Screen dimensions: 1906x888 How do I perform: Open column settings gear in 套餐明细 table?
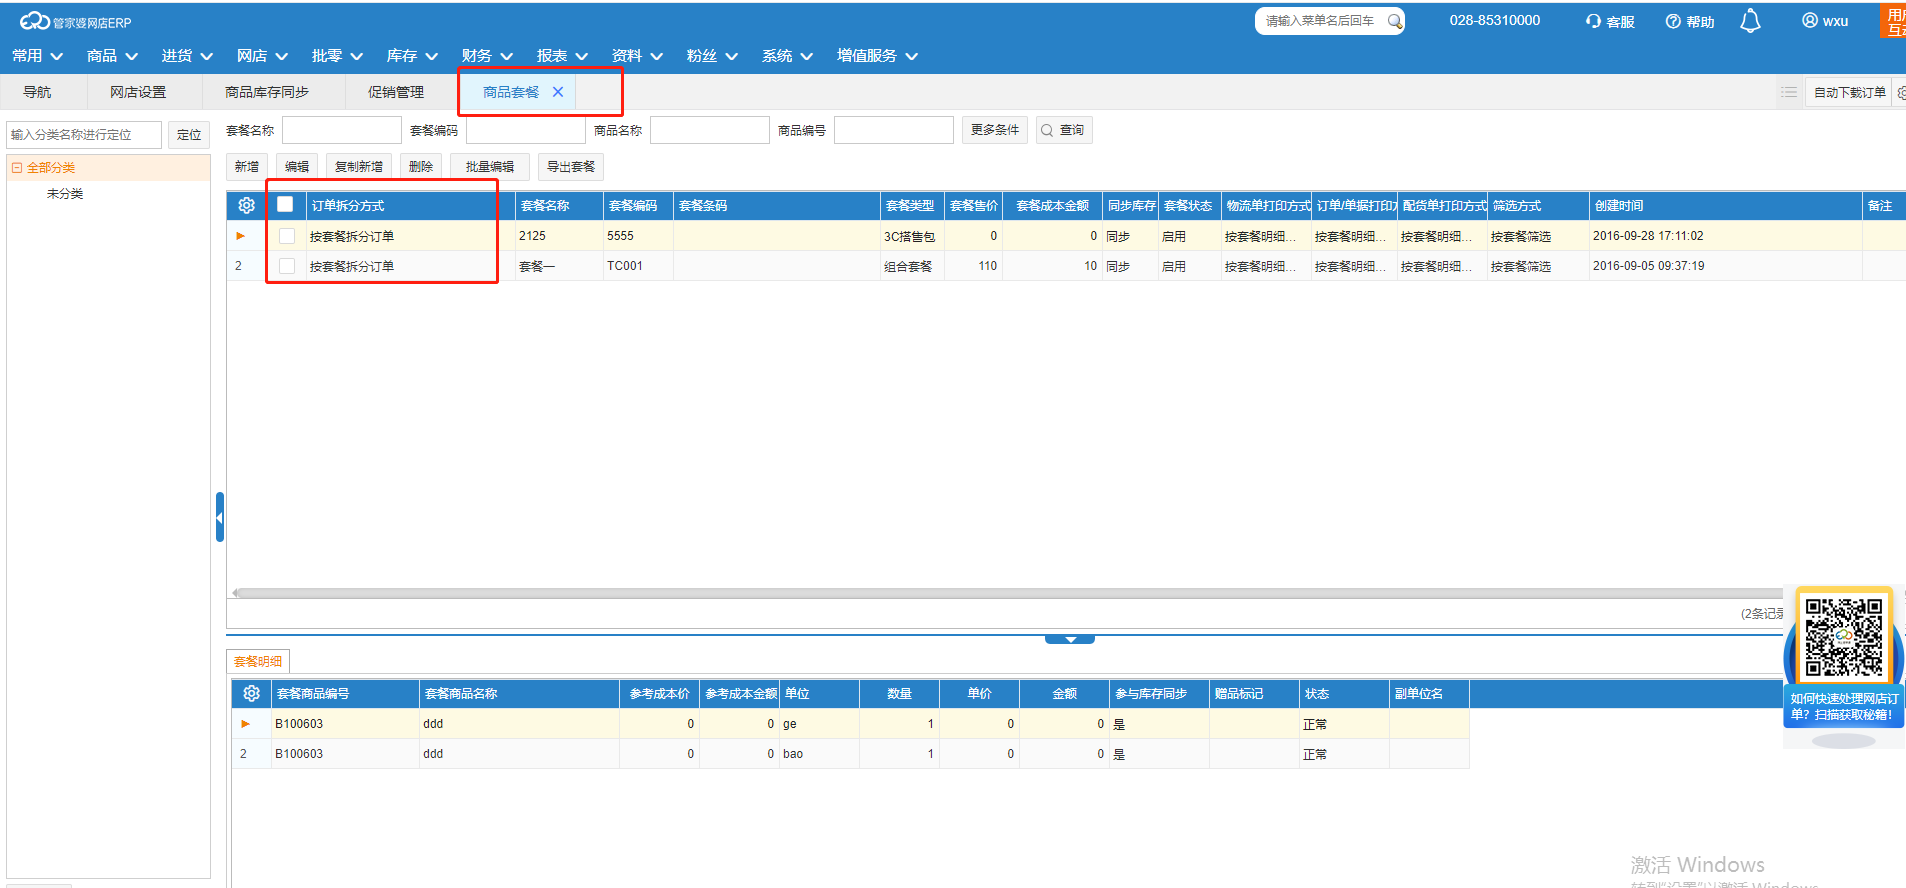point(251,693)
